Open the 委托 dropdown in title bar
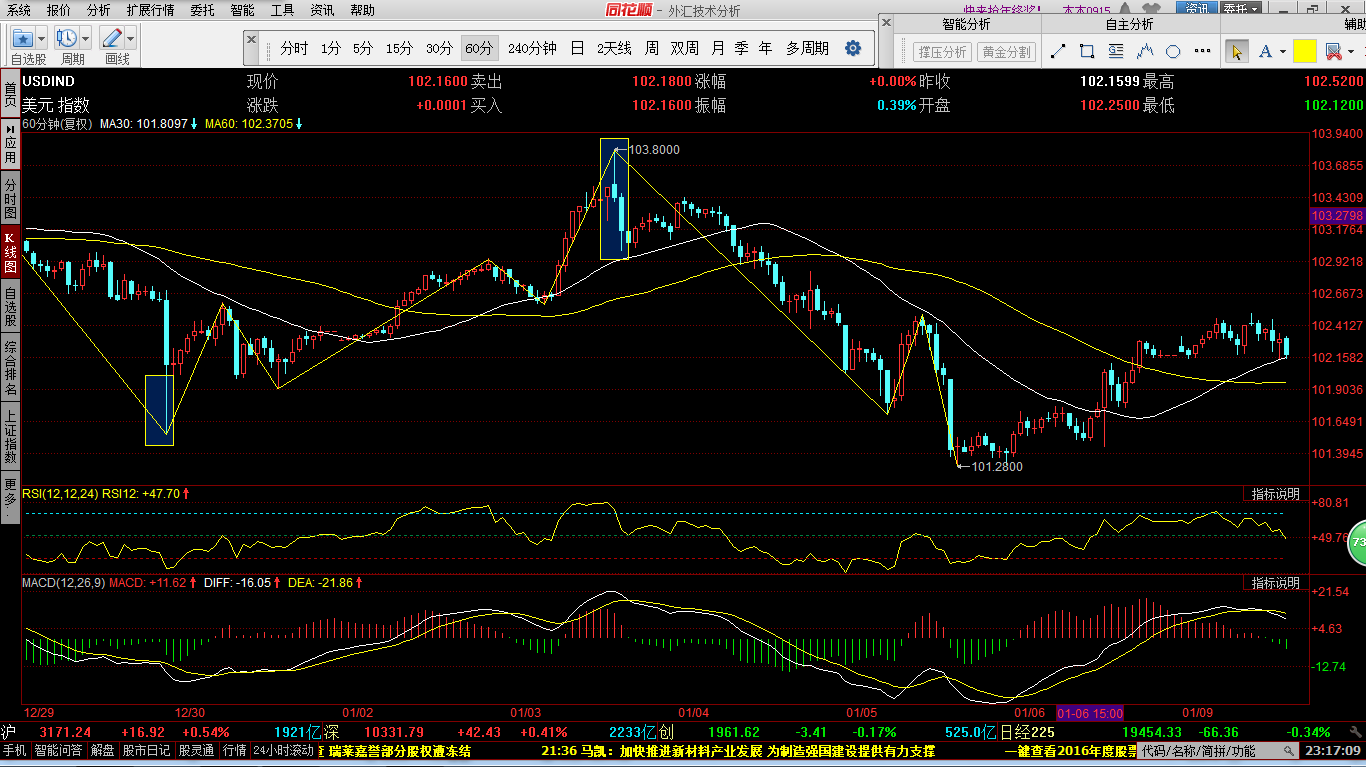The image size is (1366, 767). (x=1241, y=9)
